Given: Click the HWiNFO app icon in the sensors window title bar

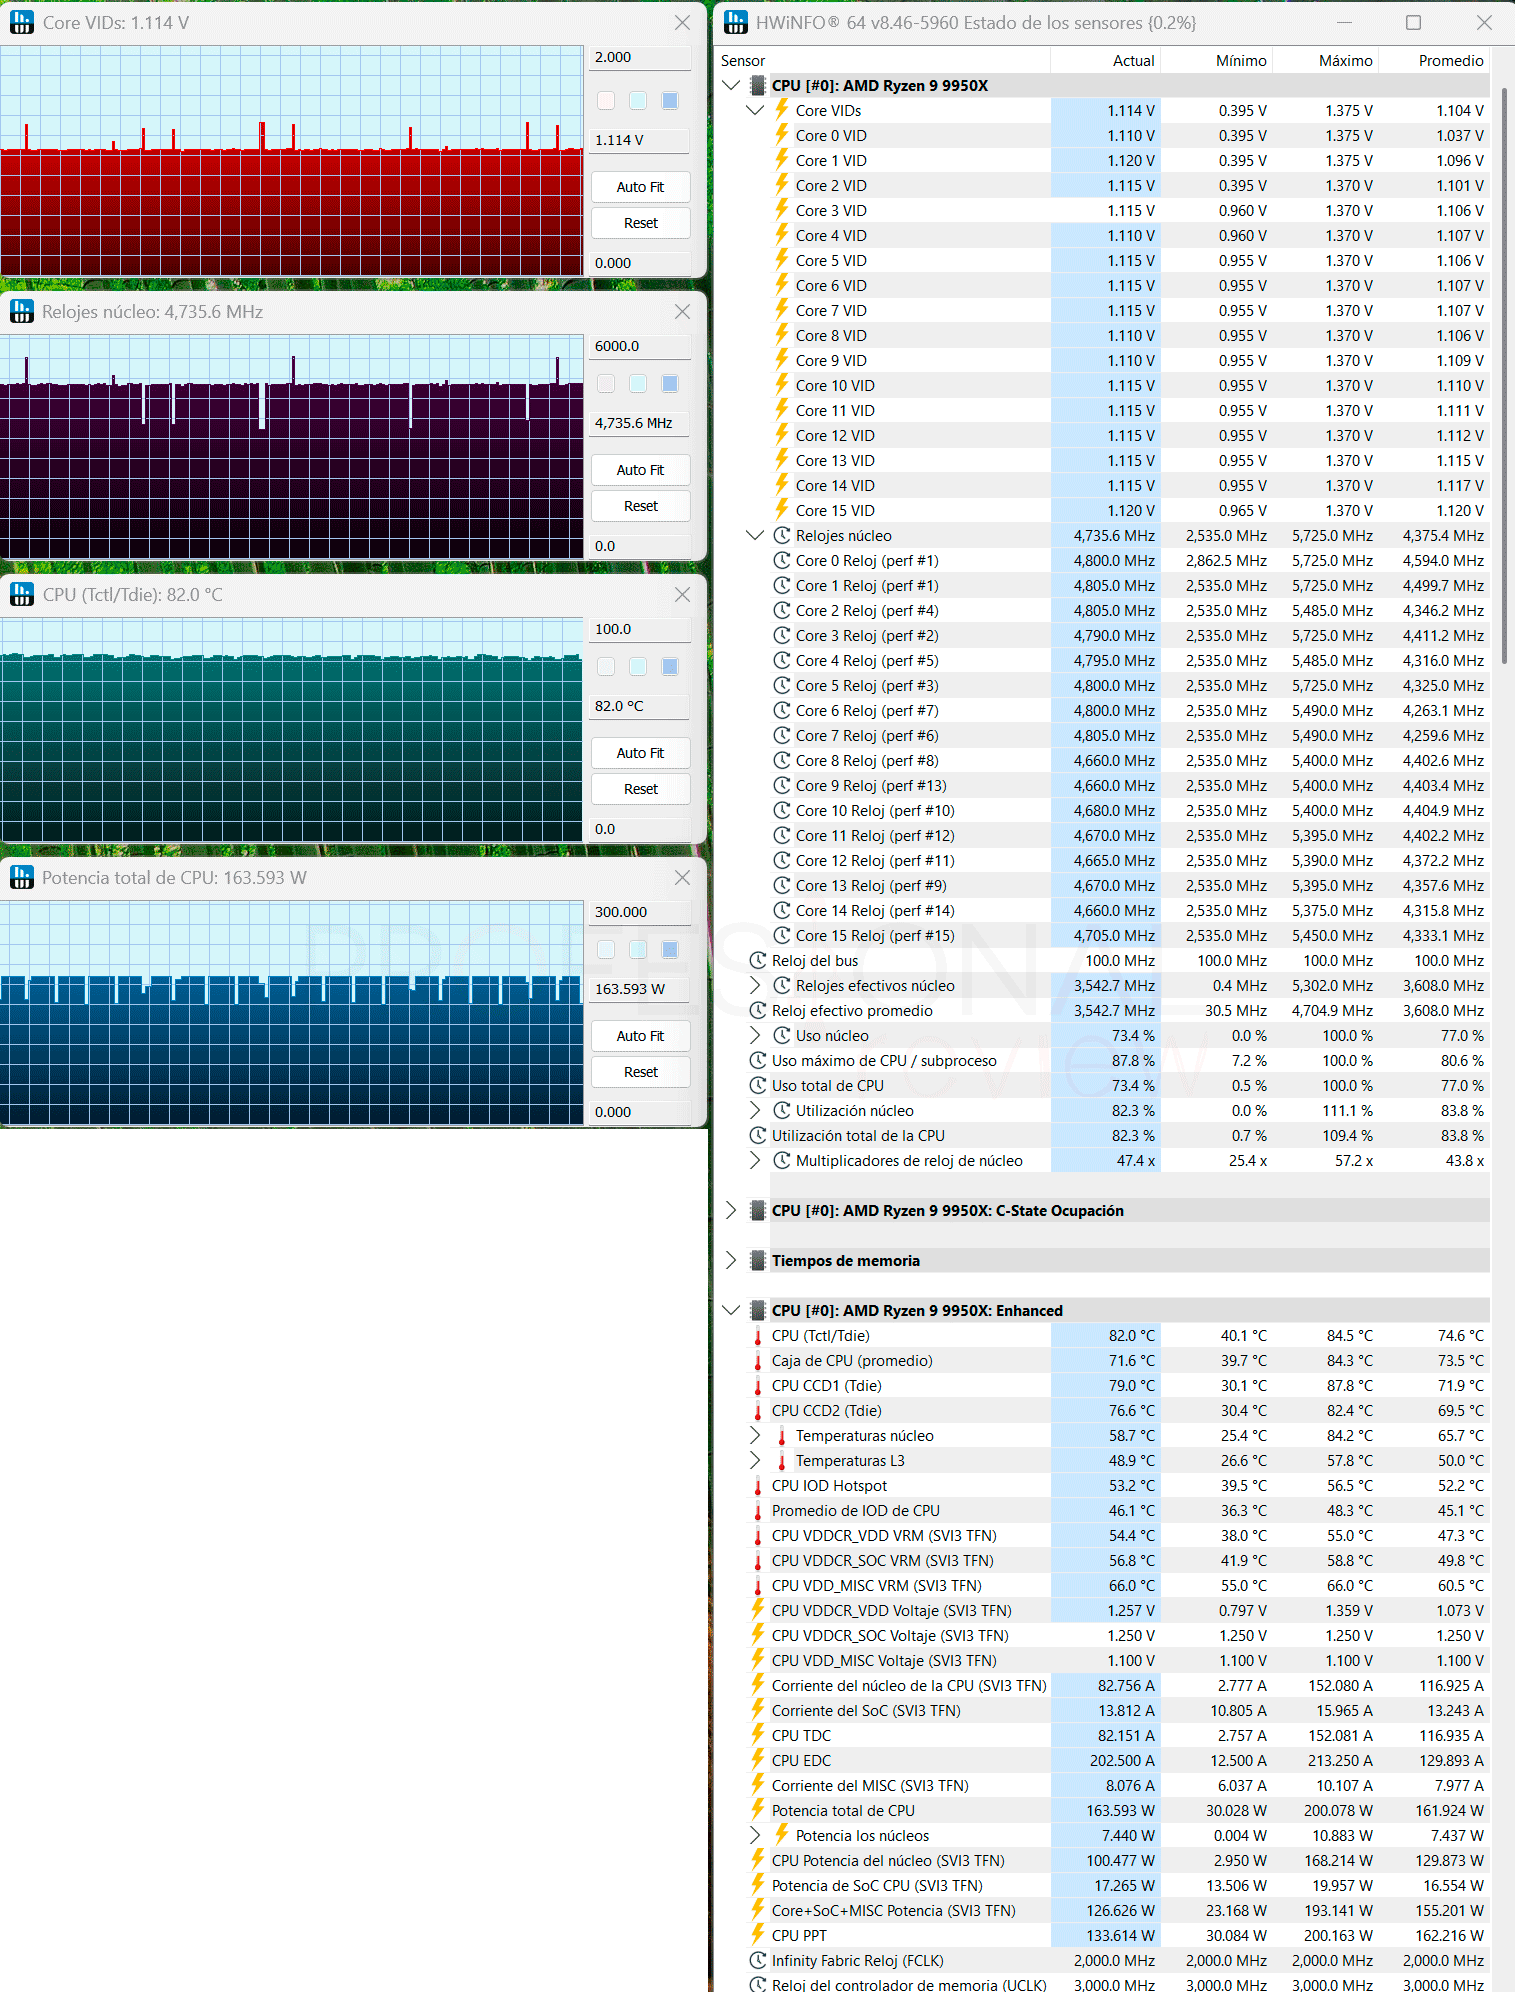Looking at the screenshot, I should tap(735, 22).
